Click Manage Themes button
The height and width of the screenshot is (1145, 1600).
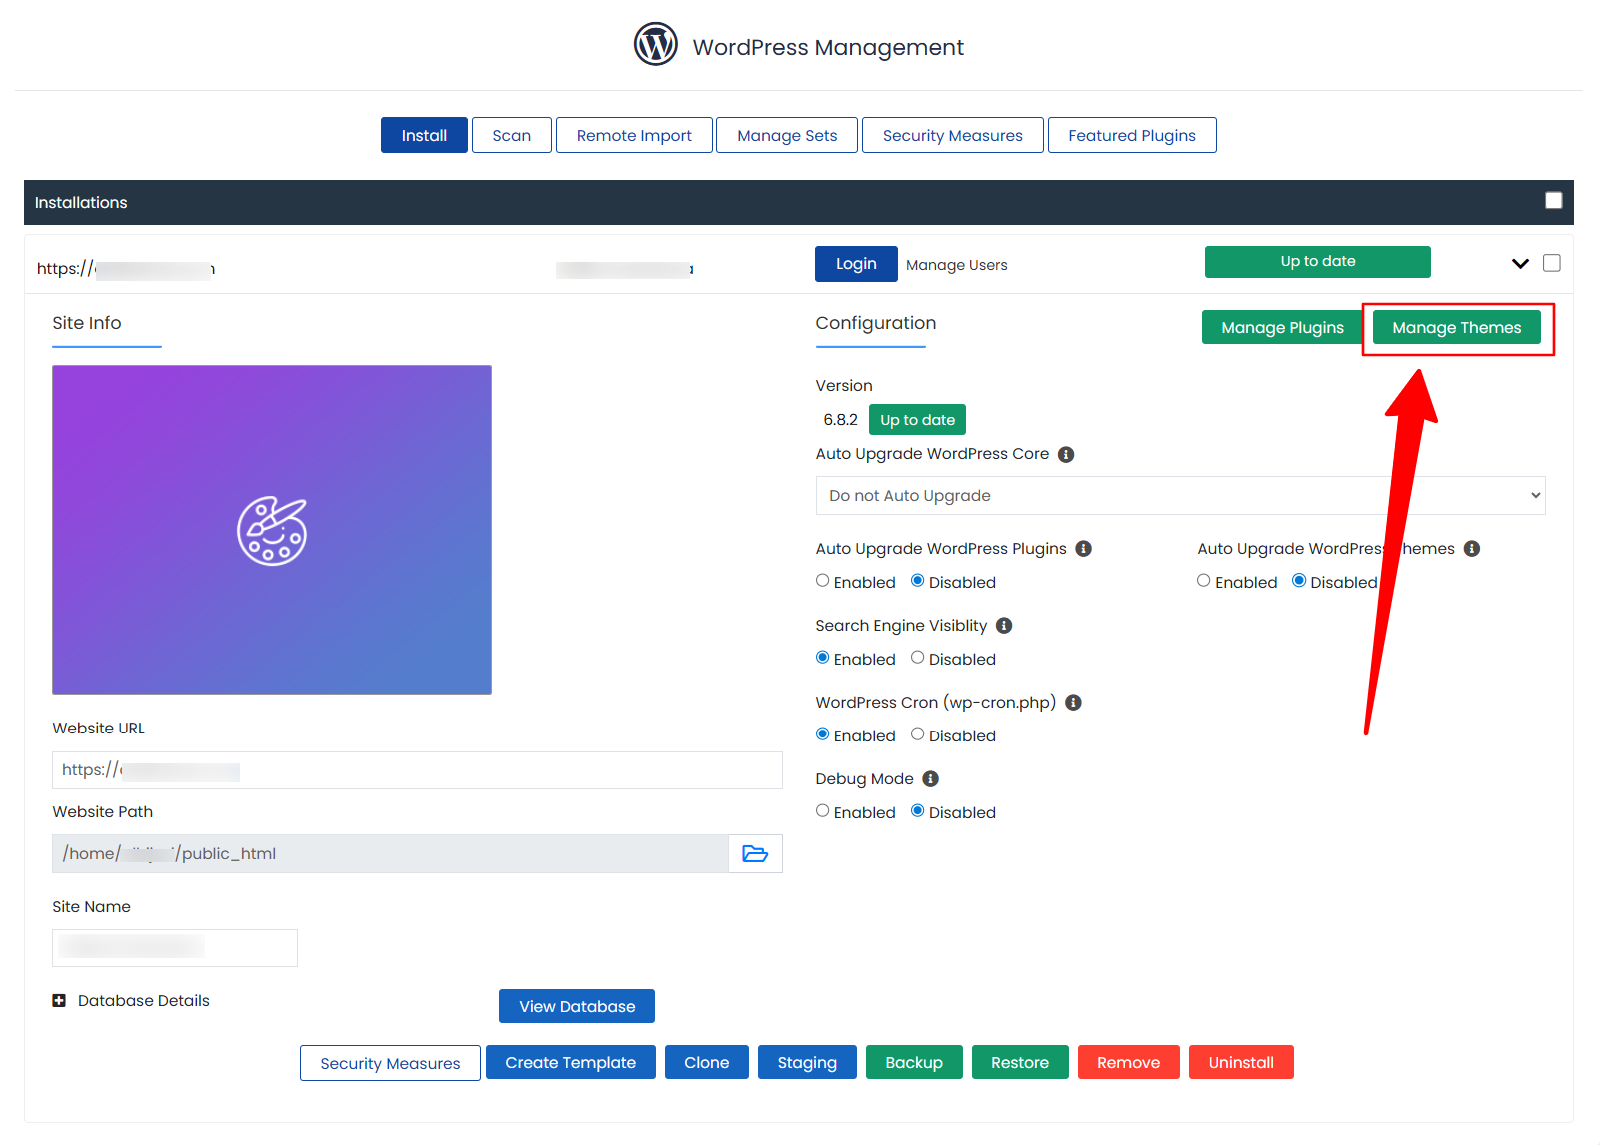click(1457, 327)
